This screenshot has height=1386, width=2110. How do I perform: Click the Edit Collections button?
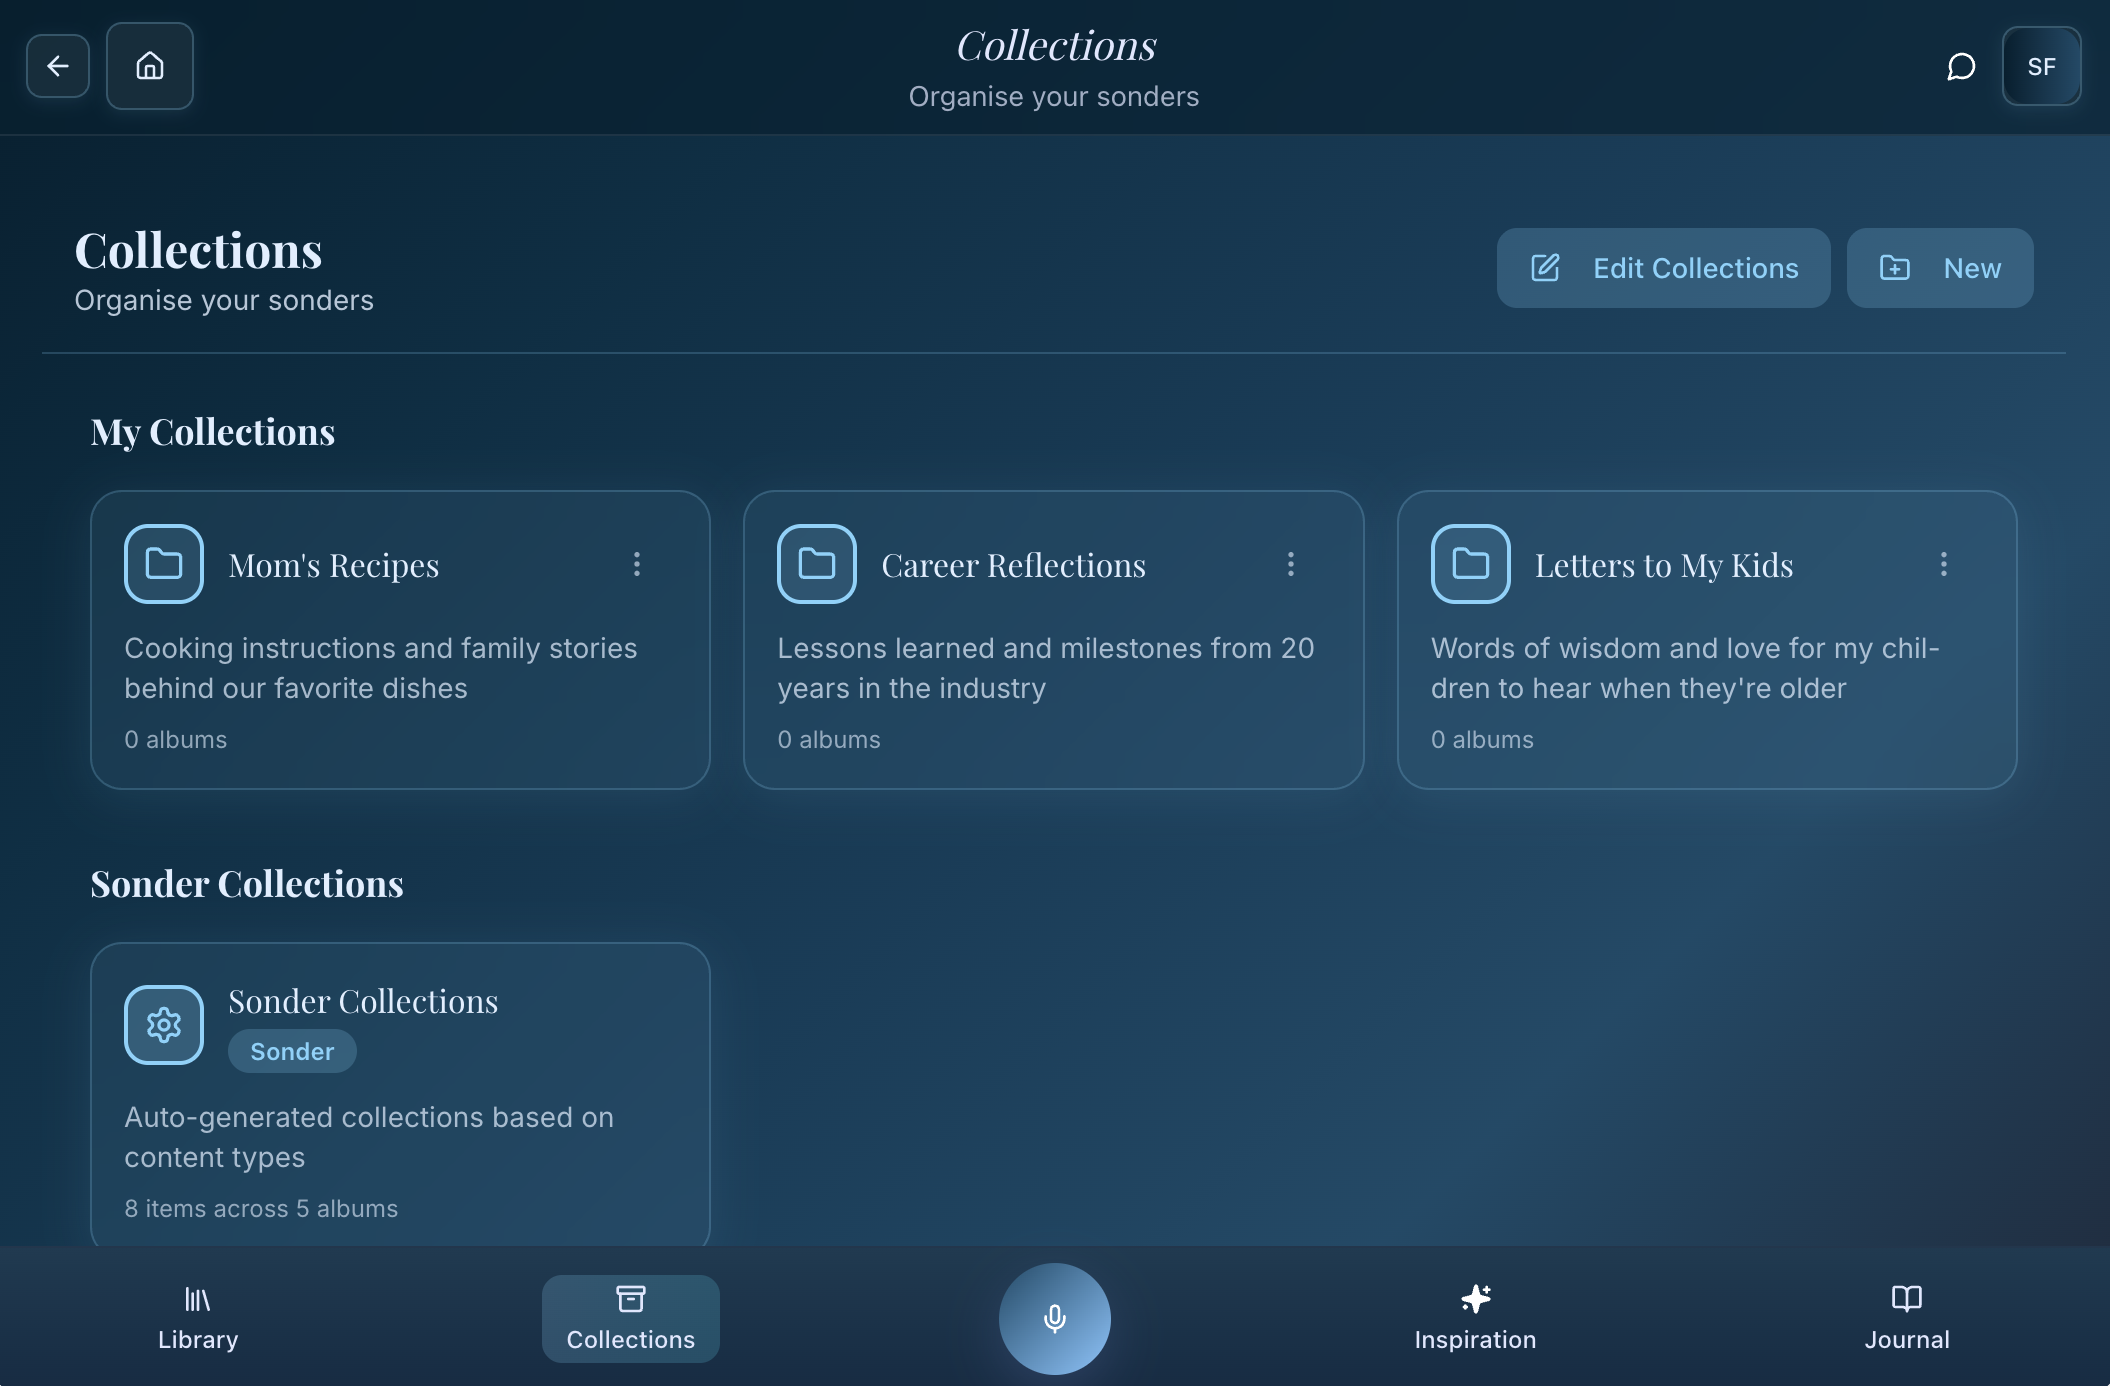1663,268
